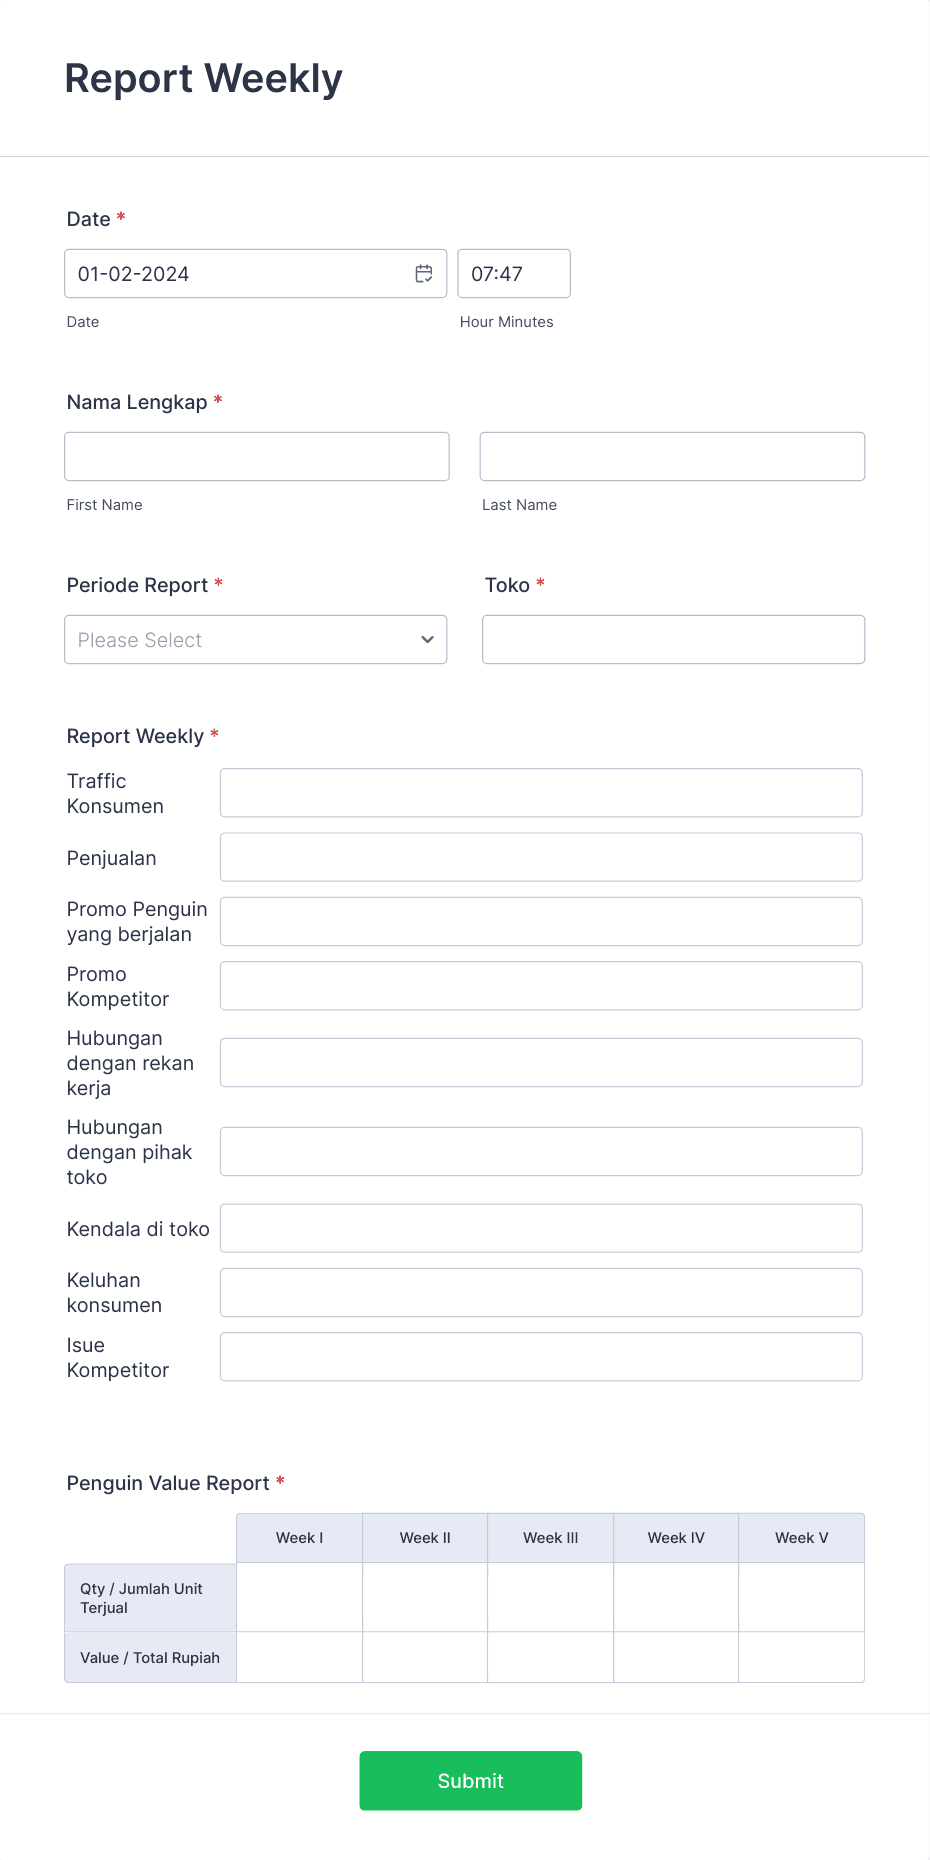Screen dimensions: 930x1860
Task: Open the date picker calendar icon
Action: coord(423,273)
